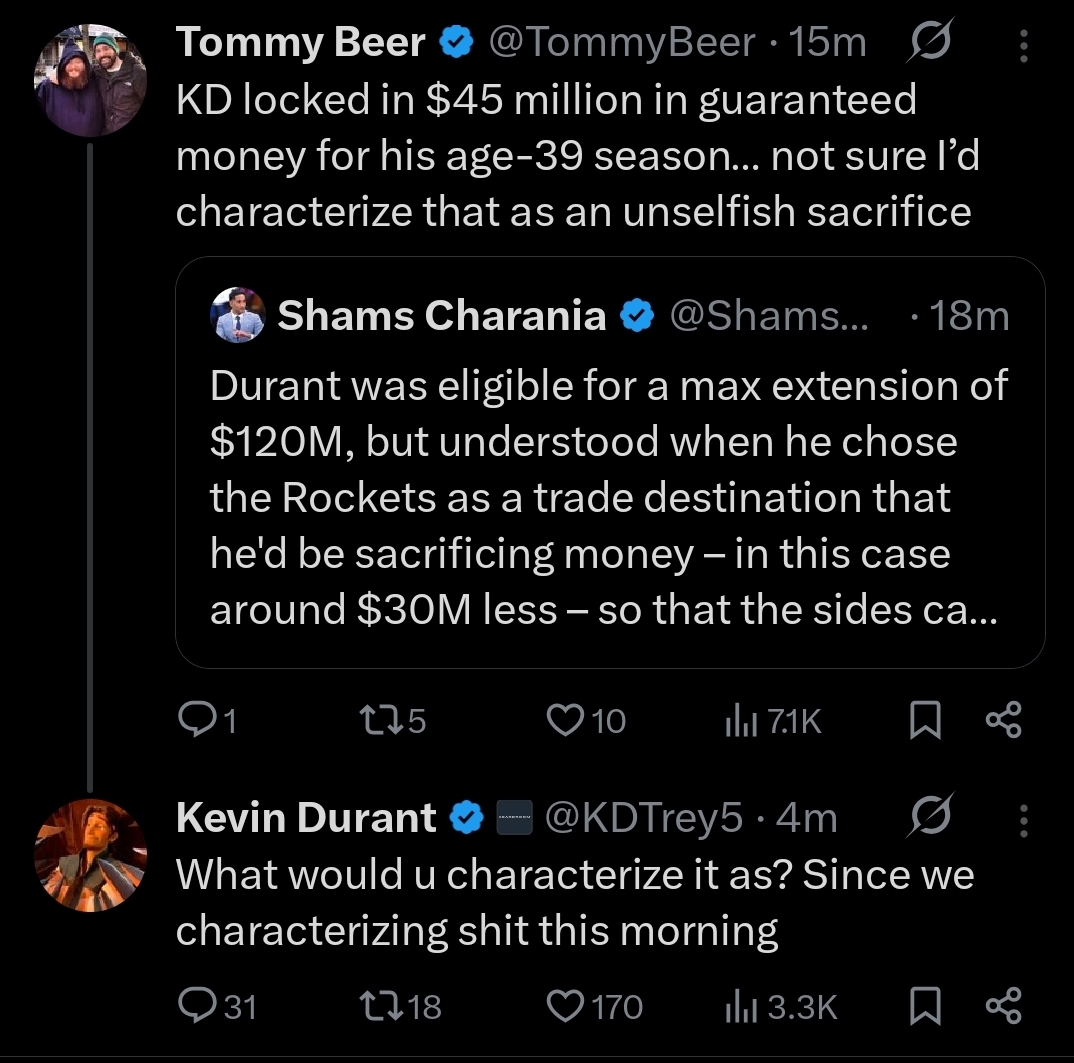Reply to Kevin Durant's tweet
1074x1063 pixels.
191,1005
